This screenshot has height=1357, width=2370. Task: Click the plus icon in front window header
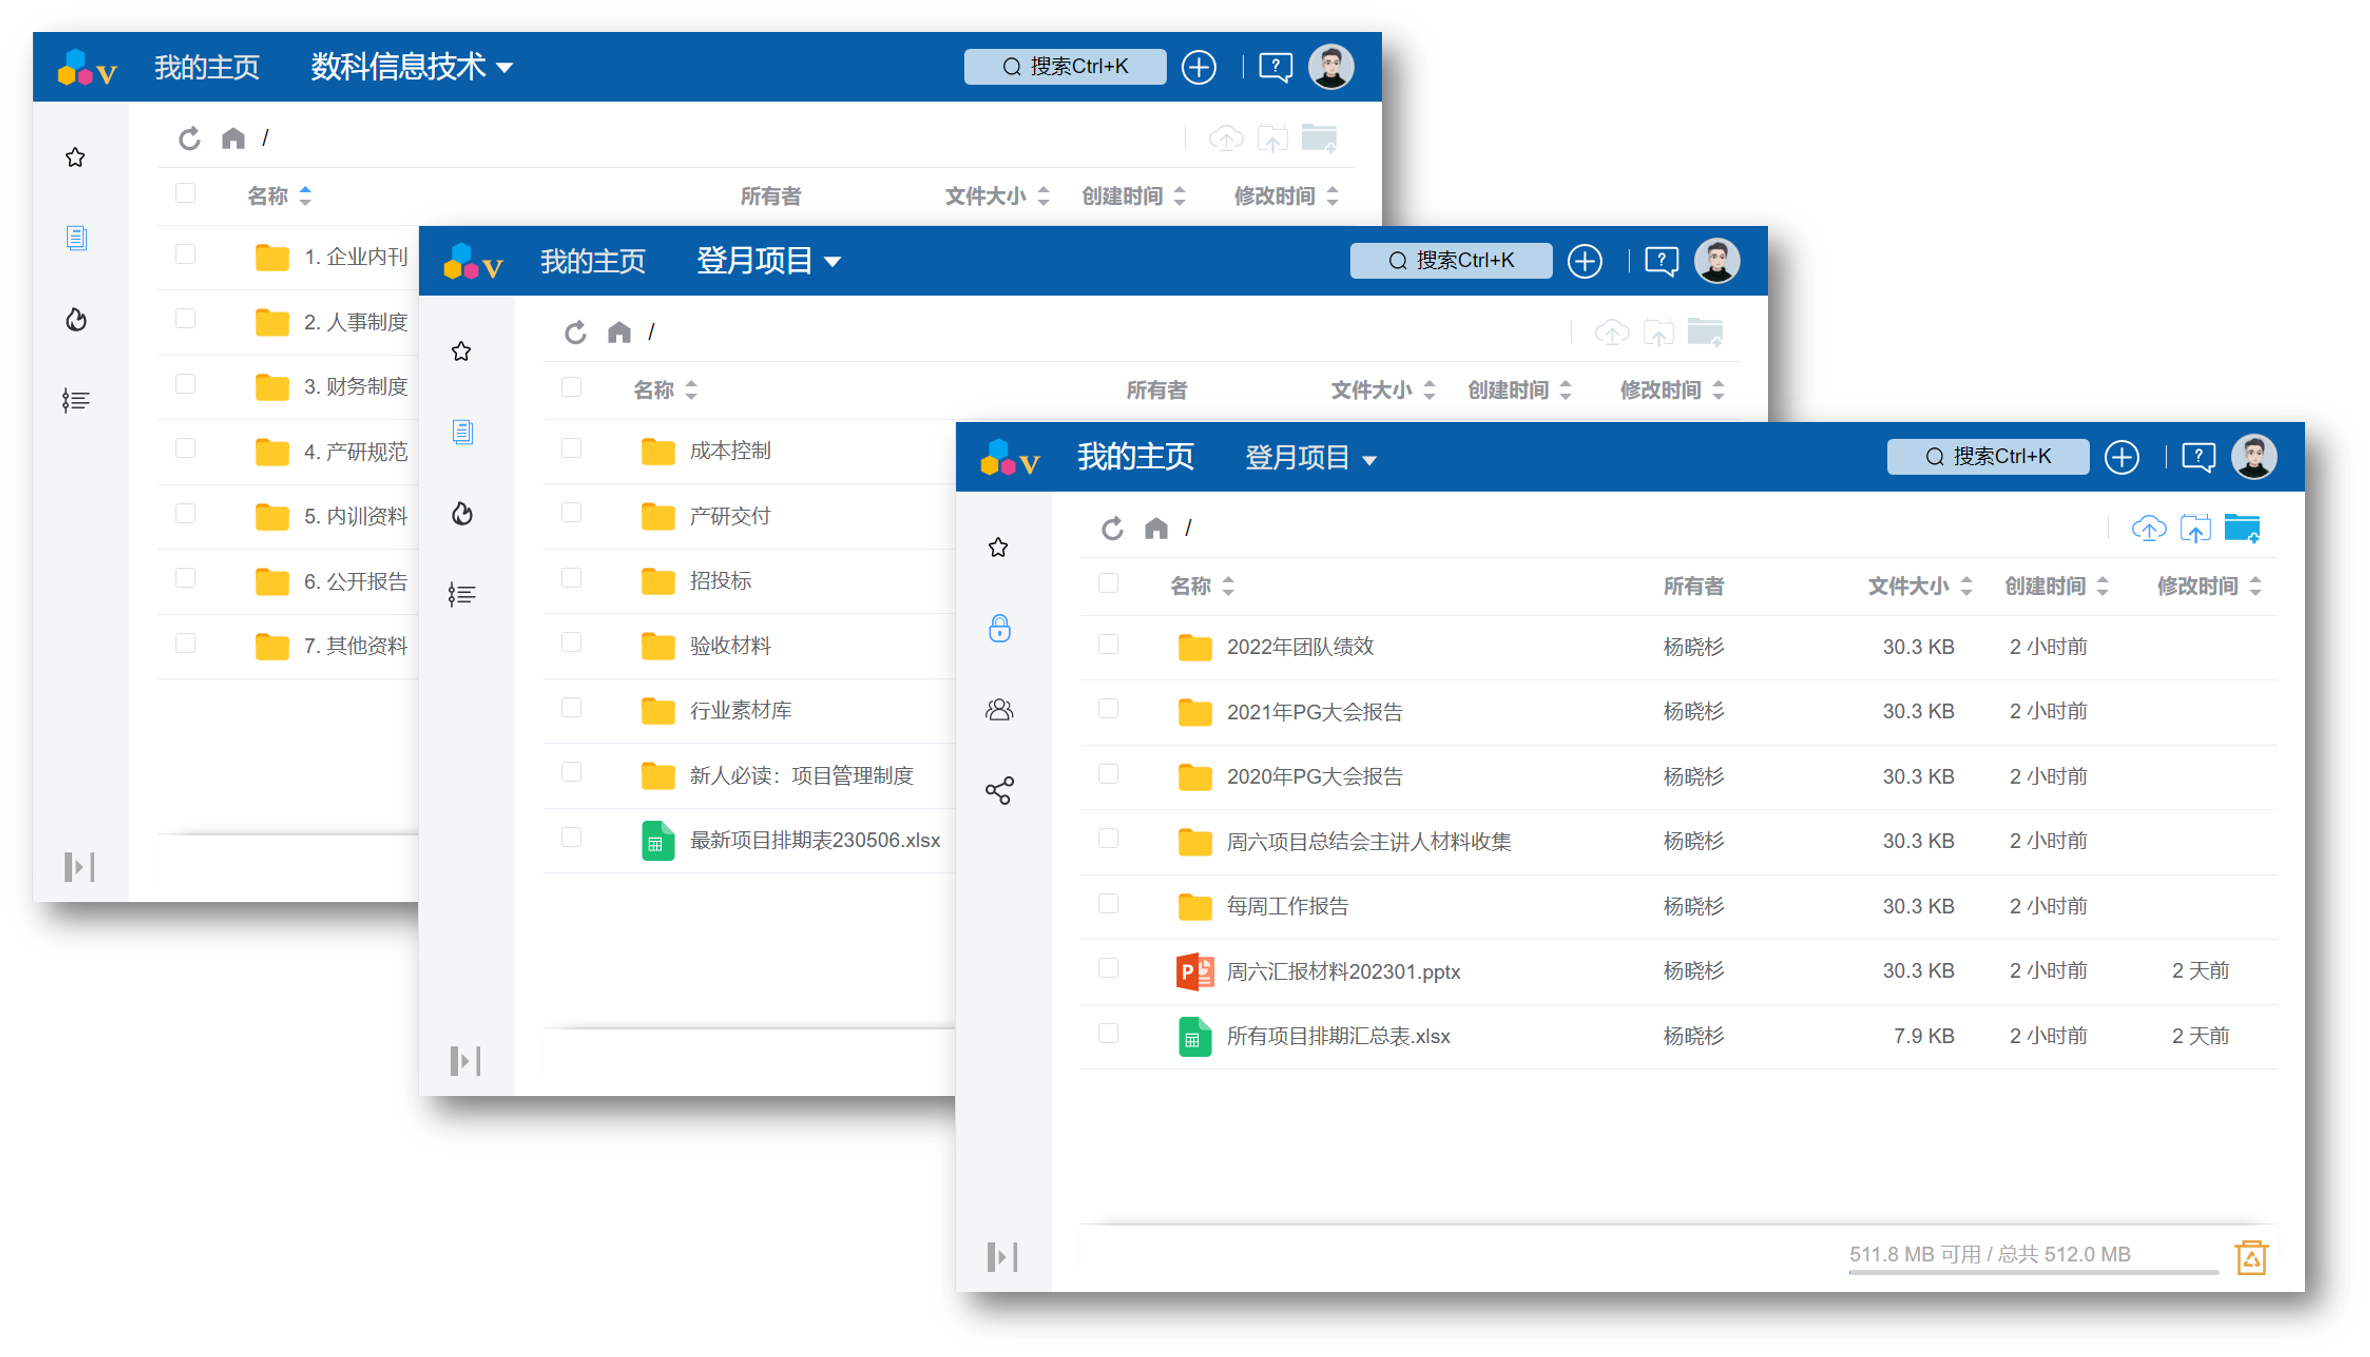click(x=2121, y=457)
